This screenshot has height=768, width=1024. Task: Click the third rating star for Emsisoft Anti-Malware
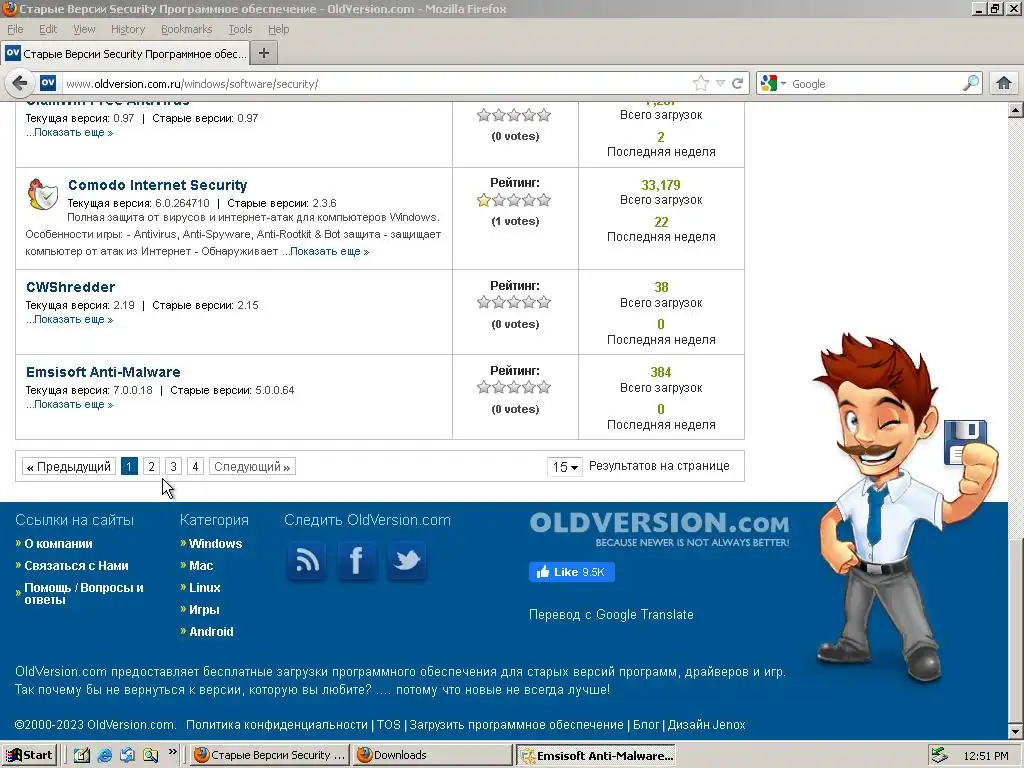pyautogui.click(x=514, y=387)
